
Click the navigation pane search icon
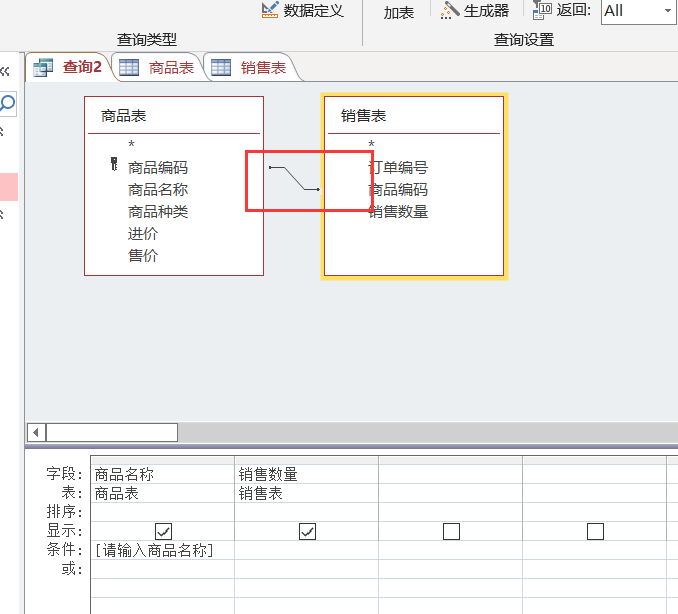[x=7, y=104]
